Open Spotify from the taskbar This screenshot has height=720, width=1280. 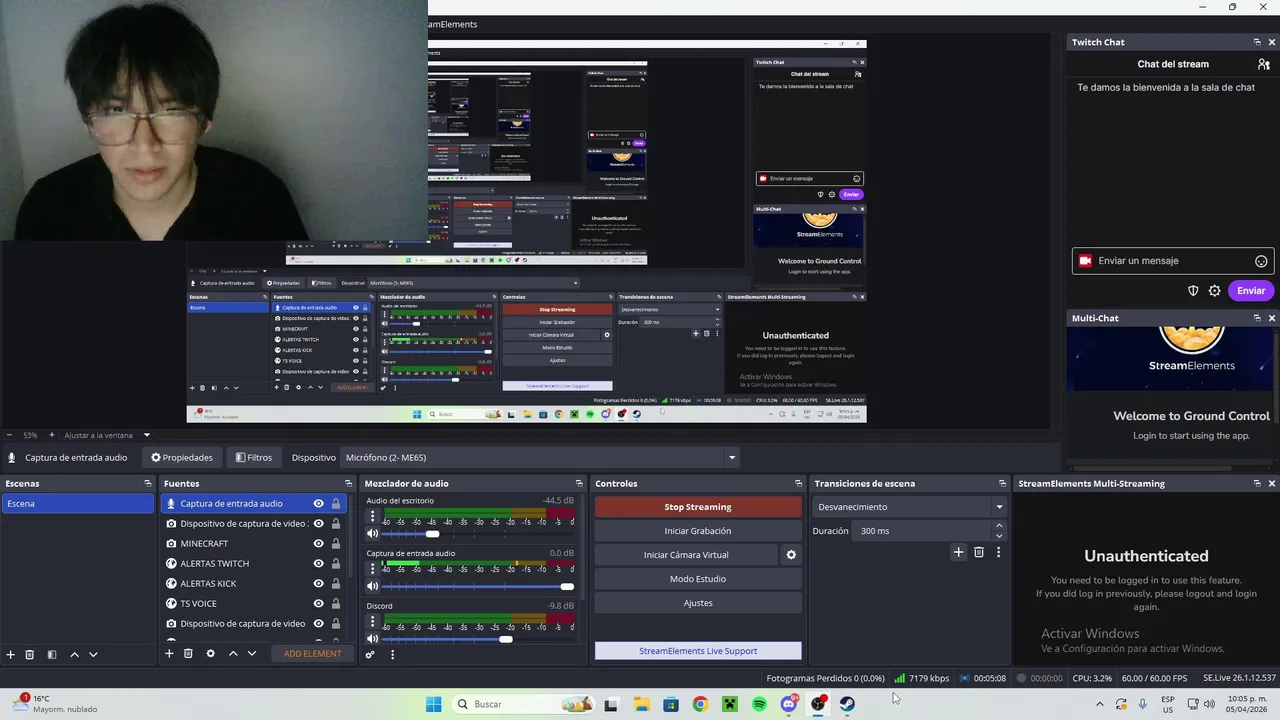pos(759,704)
